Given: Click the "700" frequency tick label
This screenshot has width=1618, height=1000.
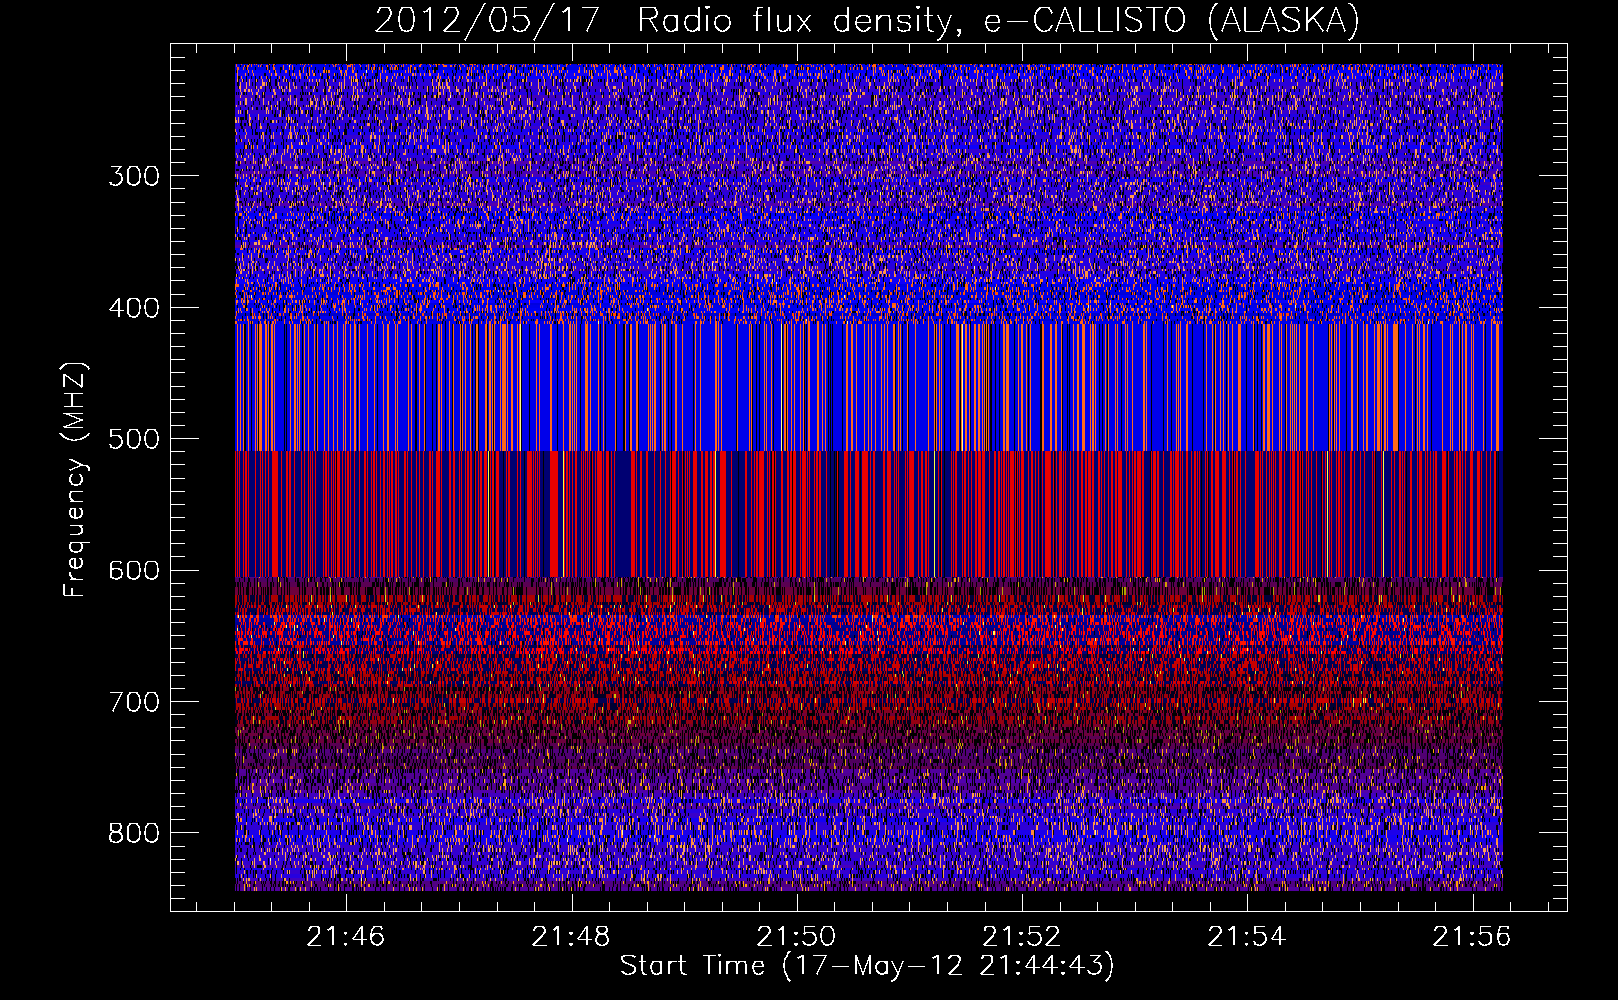Looking at the screenshot, I should click(x=134, y=702).
